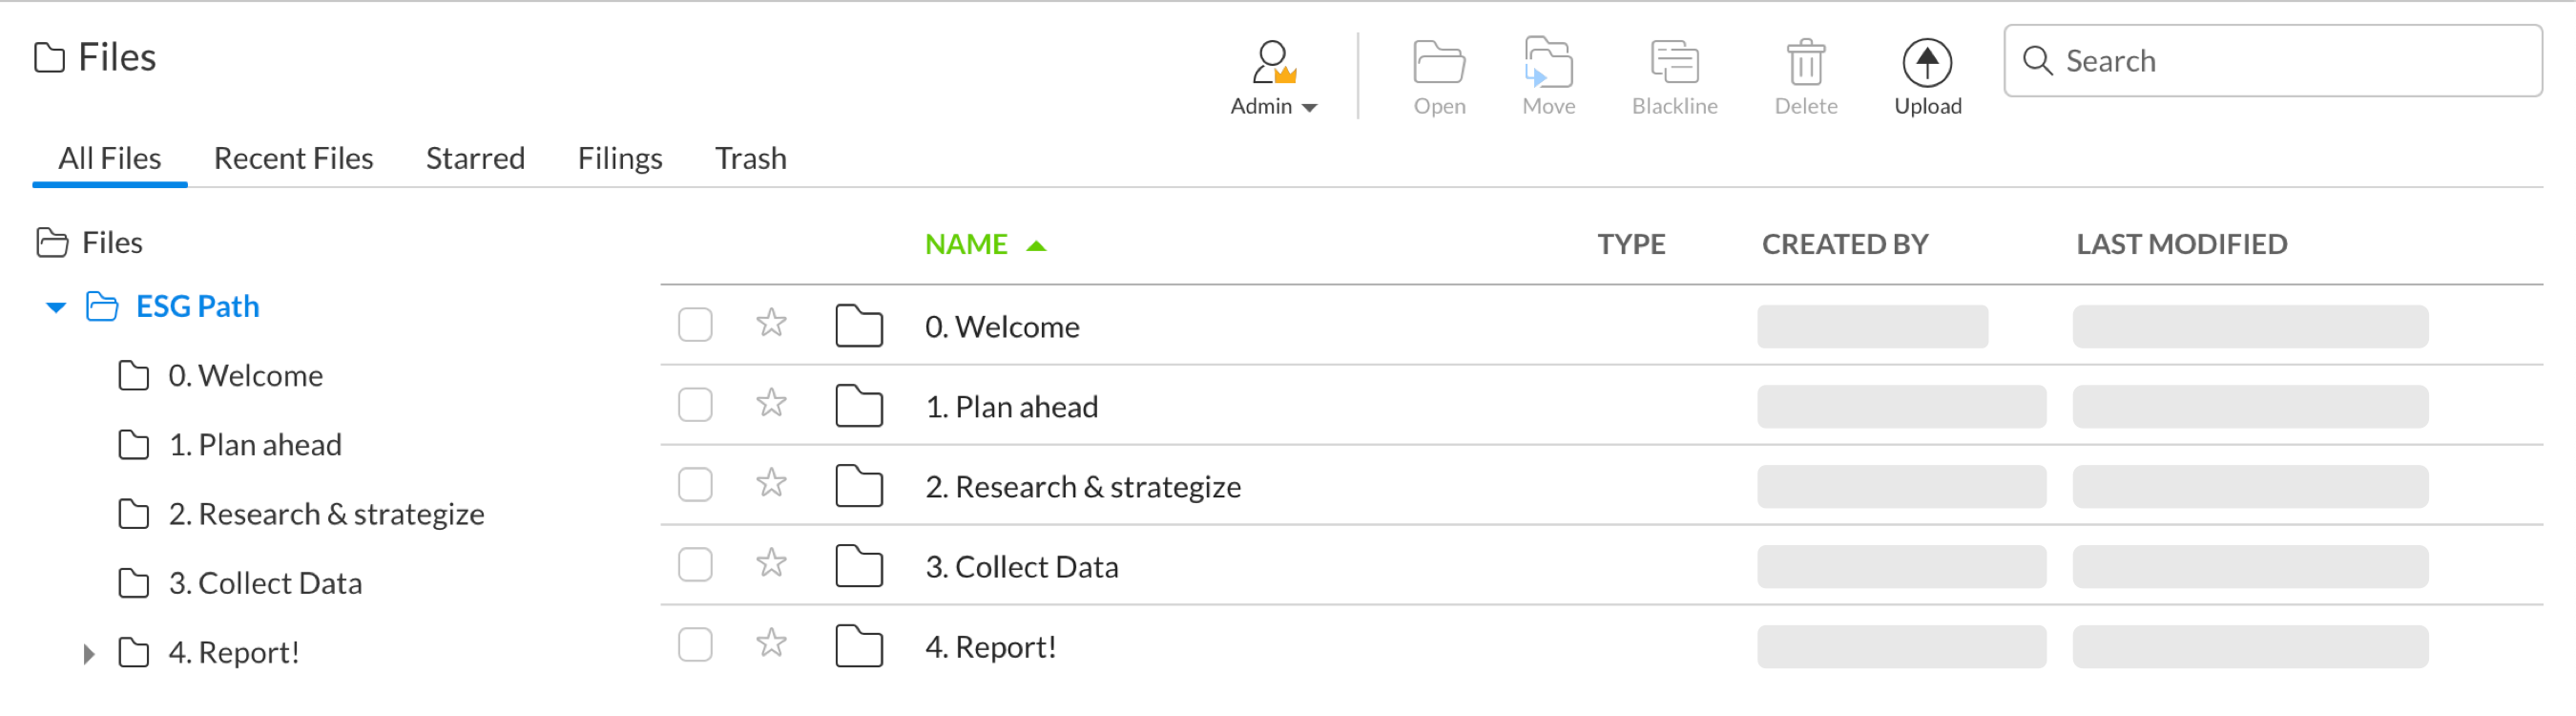Switch to the Trash tab

tap(750, 158)
